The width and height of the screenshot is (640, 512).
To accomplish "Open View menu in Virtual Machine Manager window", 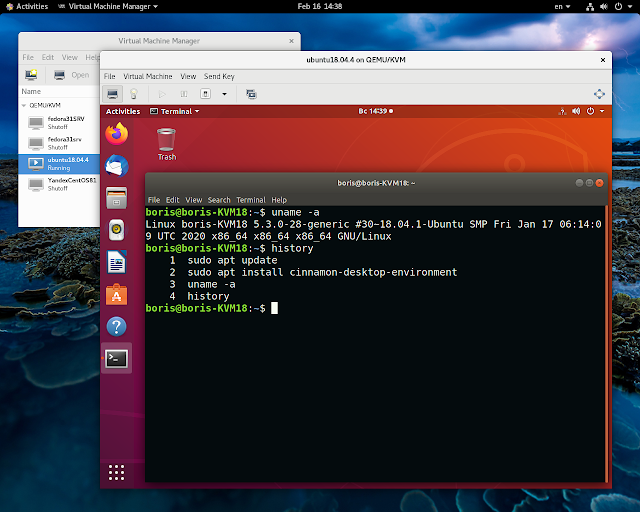I will pyautogui.click(x=69, y=57).
